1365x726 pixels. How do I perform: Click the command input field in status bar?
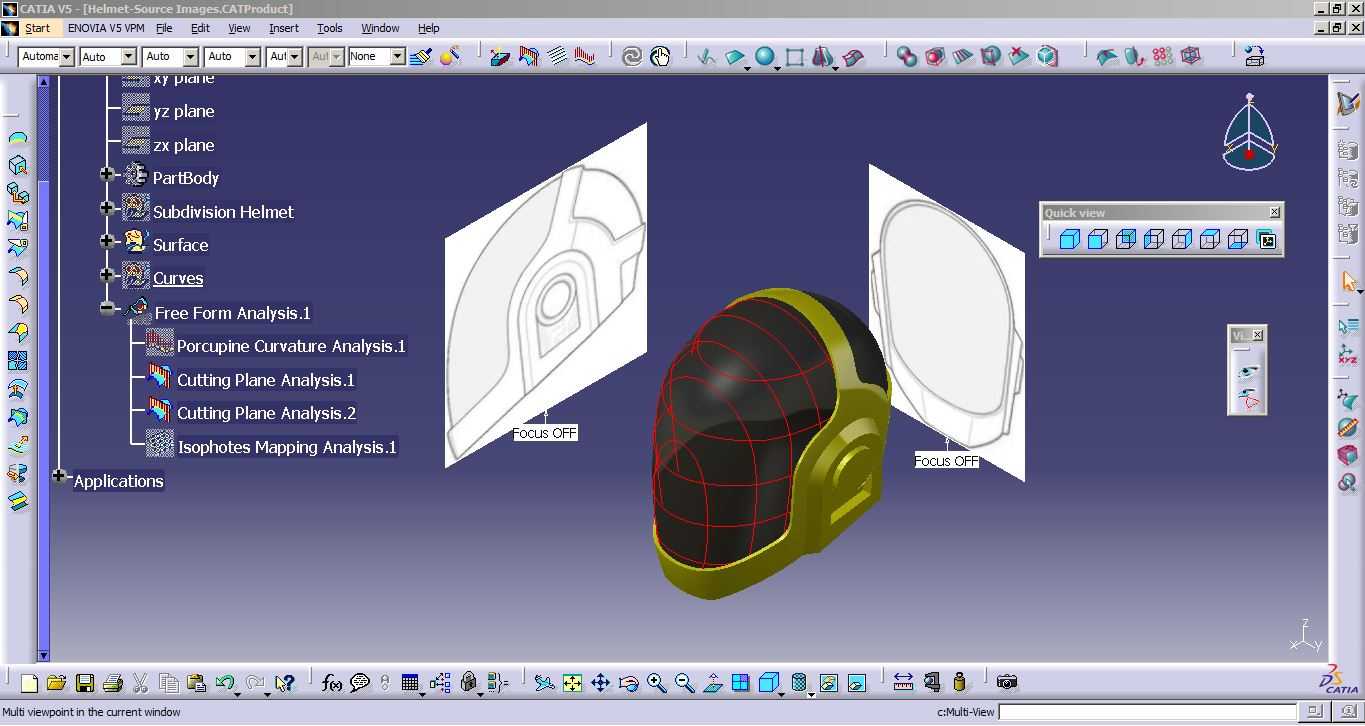[x=1148, y=712]
